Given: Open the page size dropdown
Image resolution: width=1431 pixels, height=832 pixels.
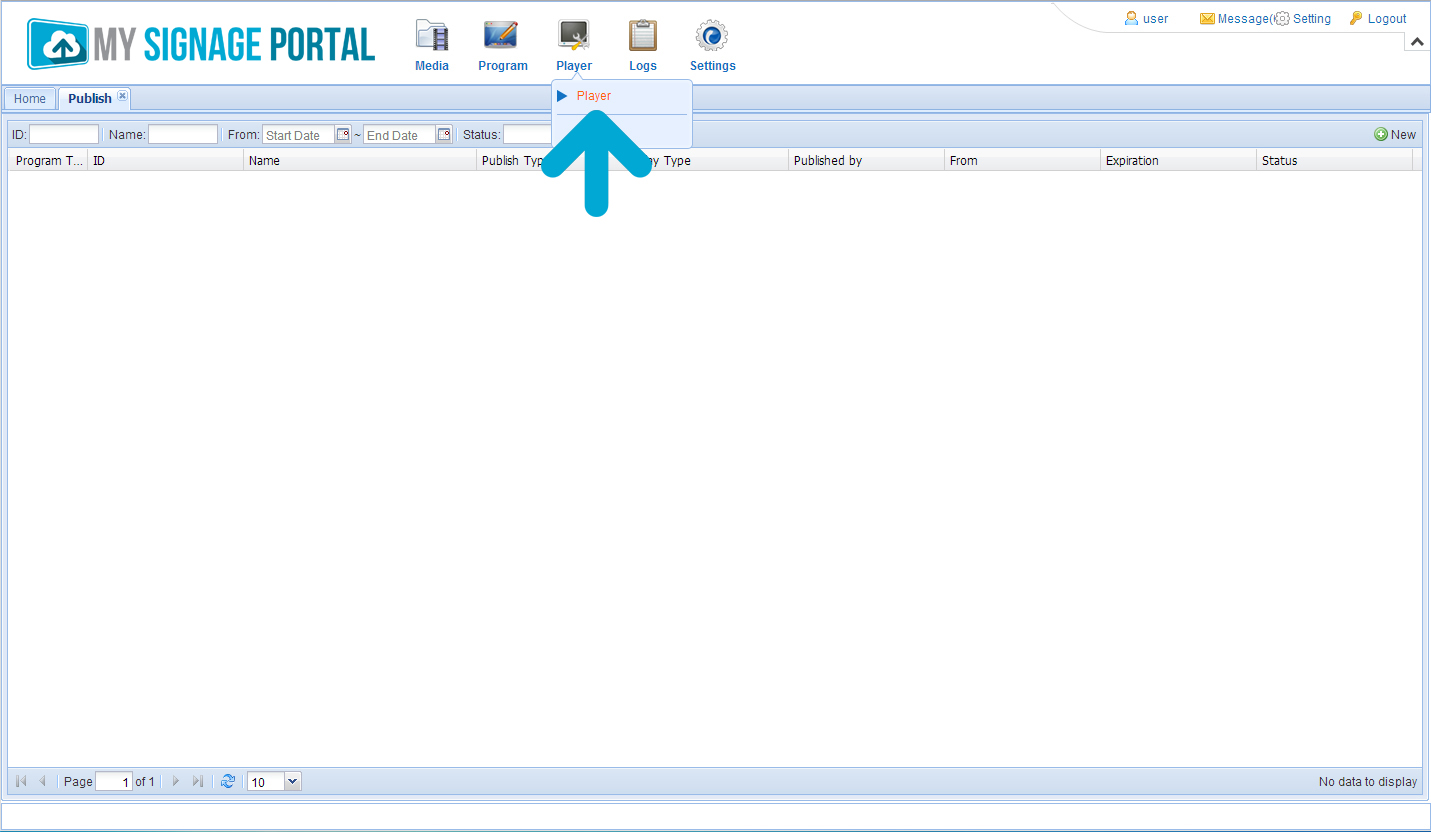Looking at the screenshot, I should click(x=292, y=782).
